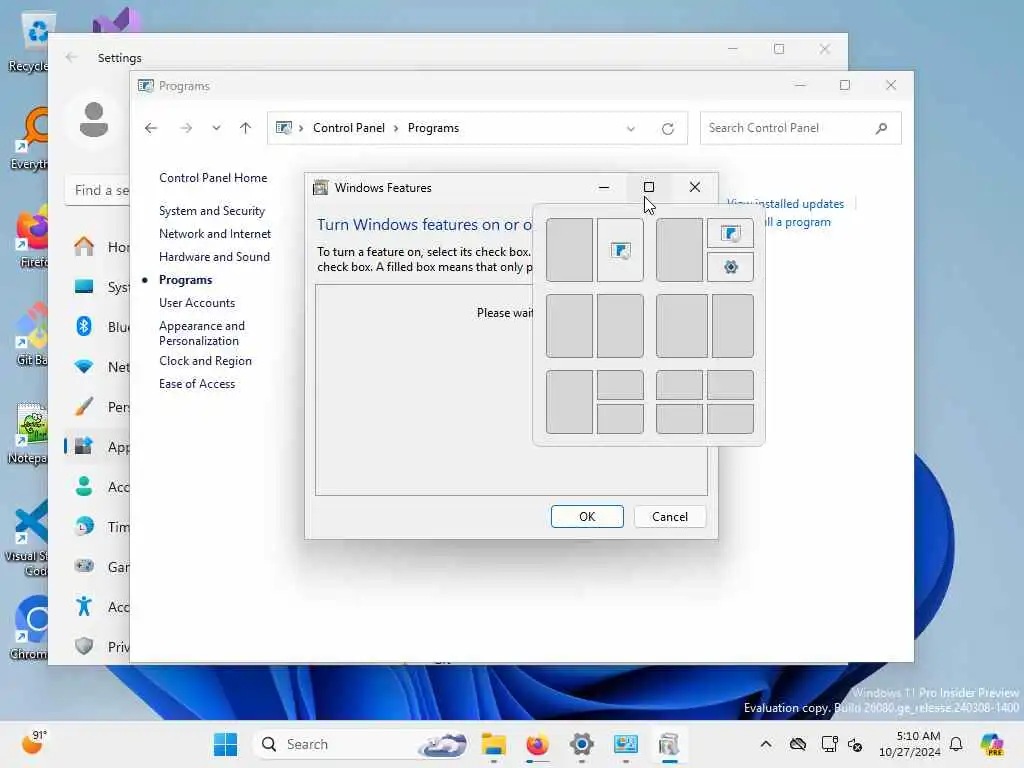Open Control Panel Home link
Image resolution: width=1024 pixels, height=768 pixels.
pyautogui.click(x=213, y=178)
